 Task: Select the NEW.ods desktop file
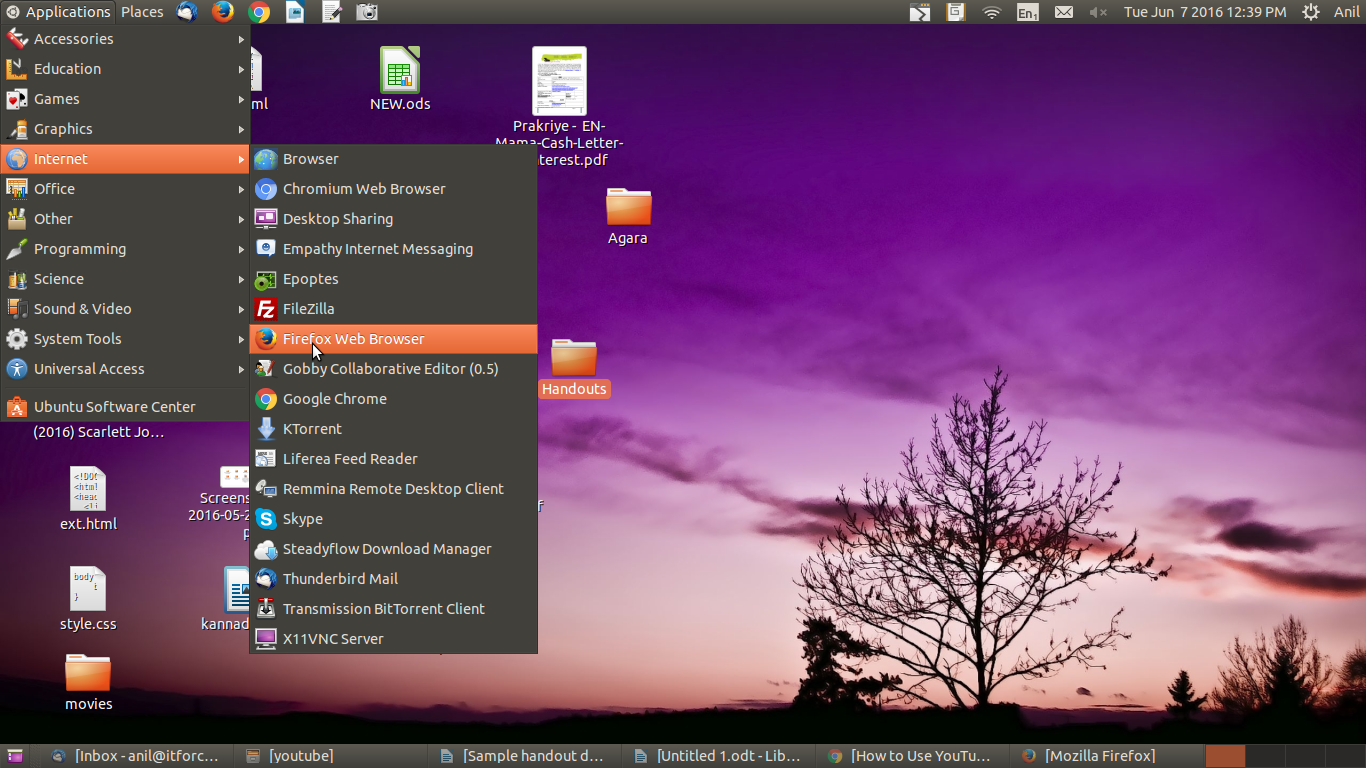(400, 78)
